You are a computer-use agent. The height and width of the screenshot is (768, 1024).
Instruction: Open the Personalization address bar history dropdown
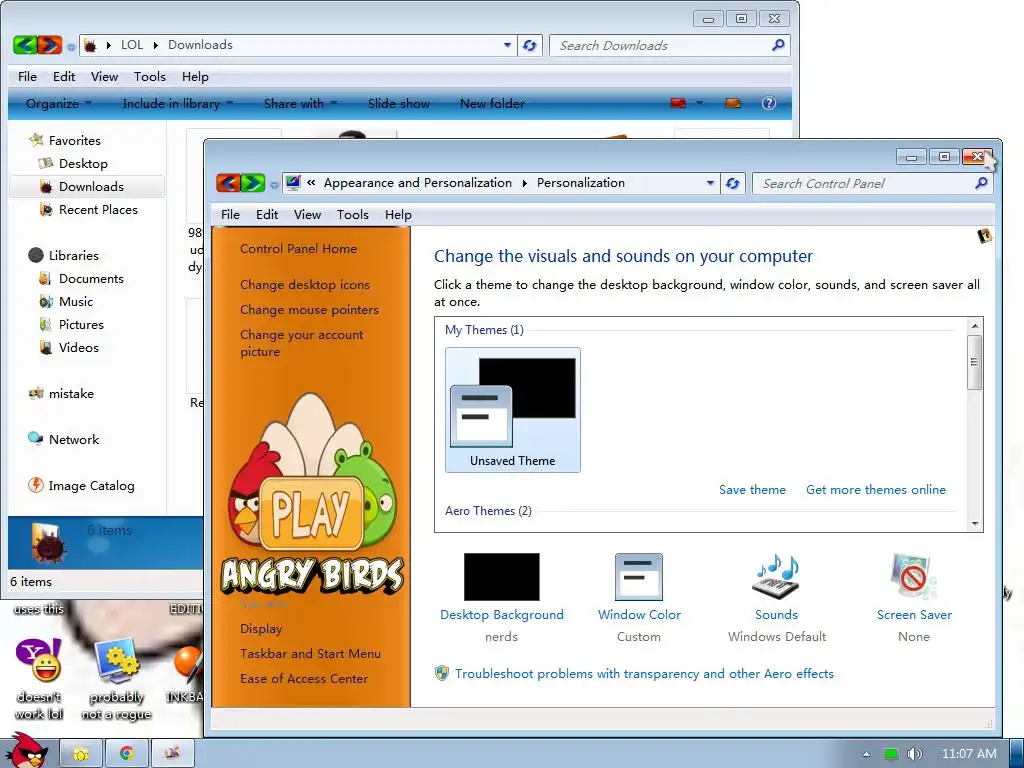[x=710, y=184]
